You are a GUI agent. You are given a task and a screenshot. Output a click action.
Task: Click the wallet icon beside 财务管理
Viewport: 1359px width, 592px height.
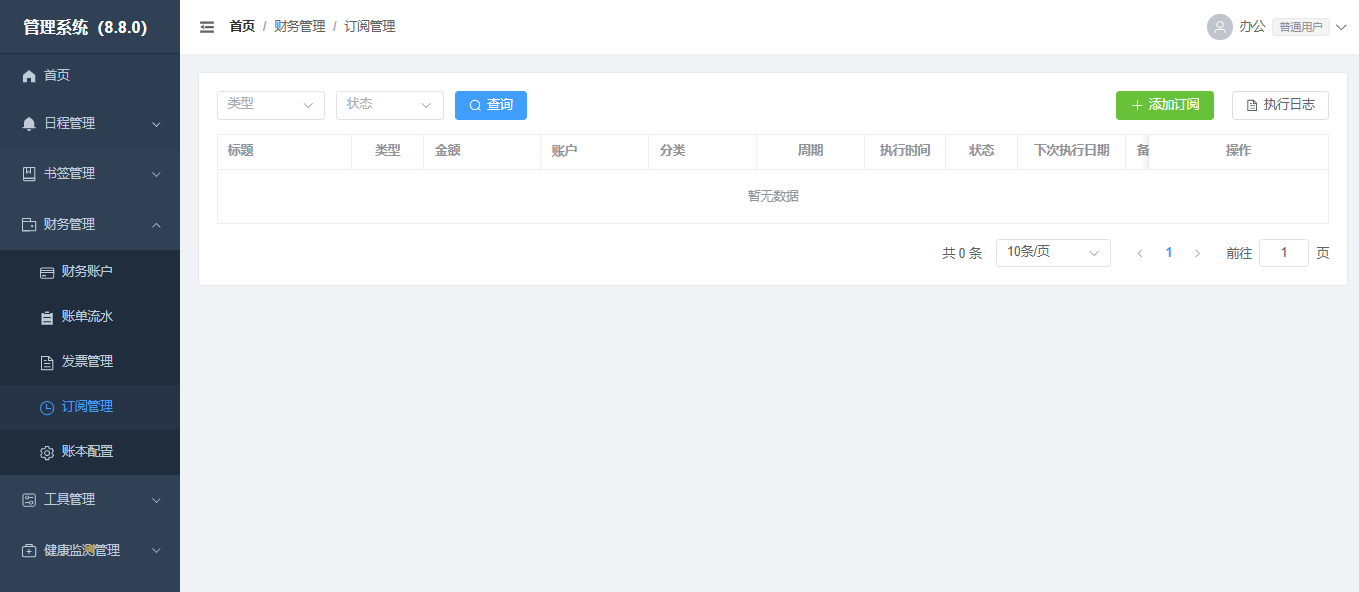pos(29,225)
